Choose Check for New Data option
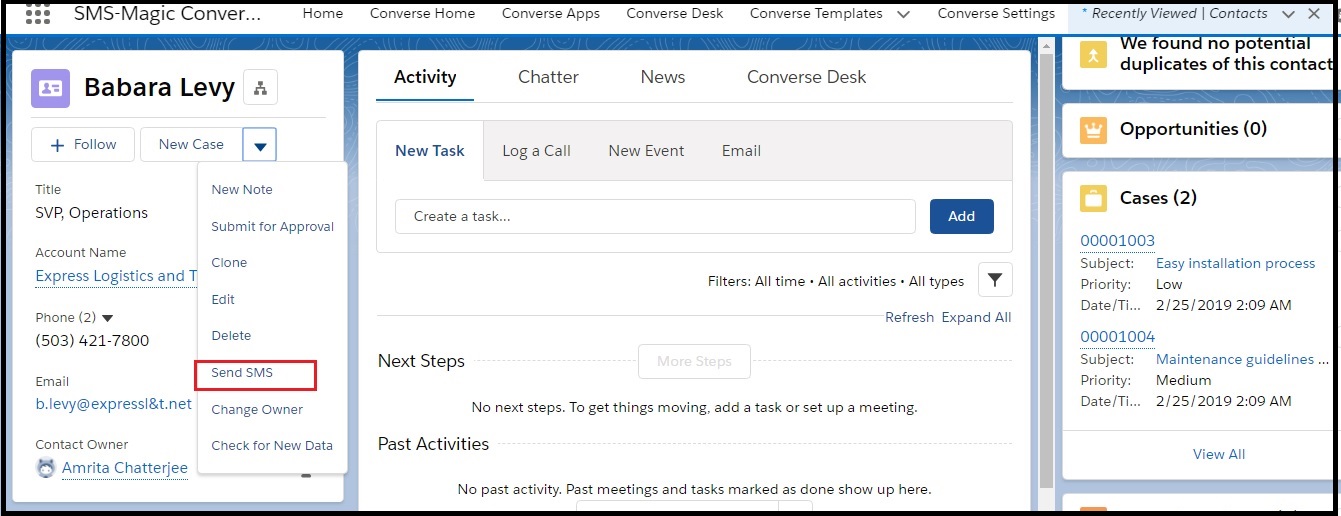The image size is (1341, 516). [272, 445]
